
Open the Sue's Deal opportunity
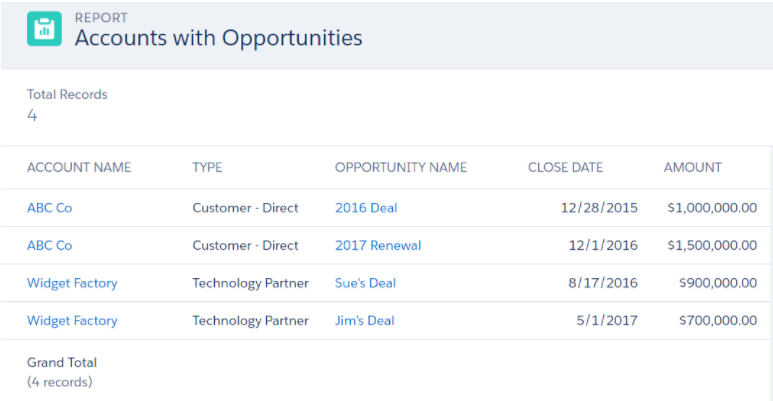pyautogui.click(x=365, y=283)
